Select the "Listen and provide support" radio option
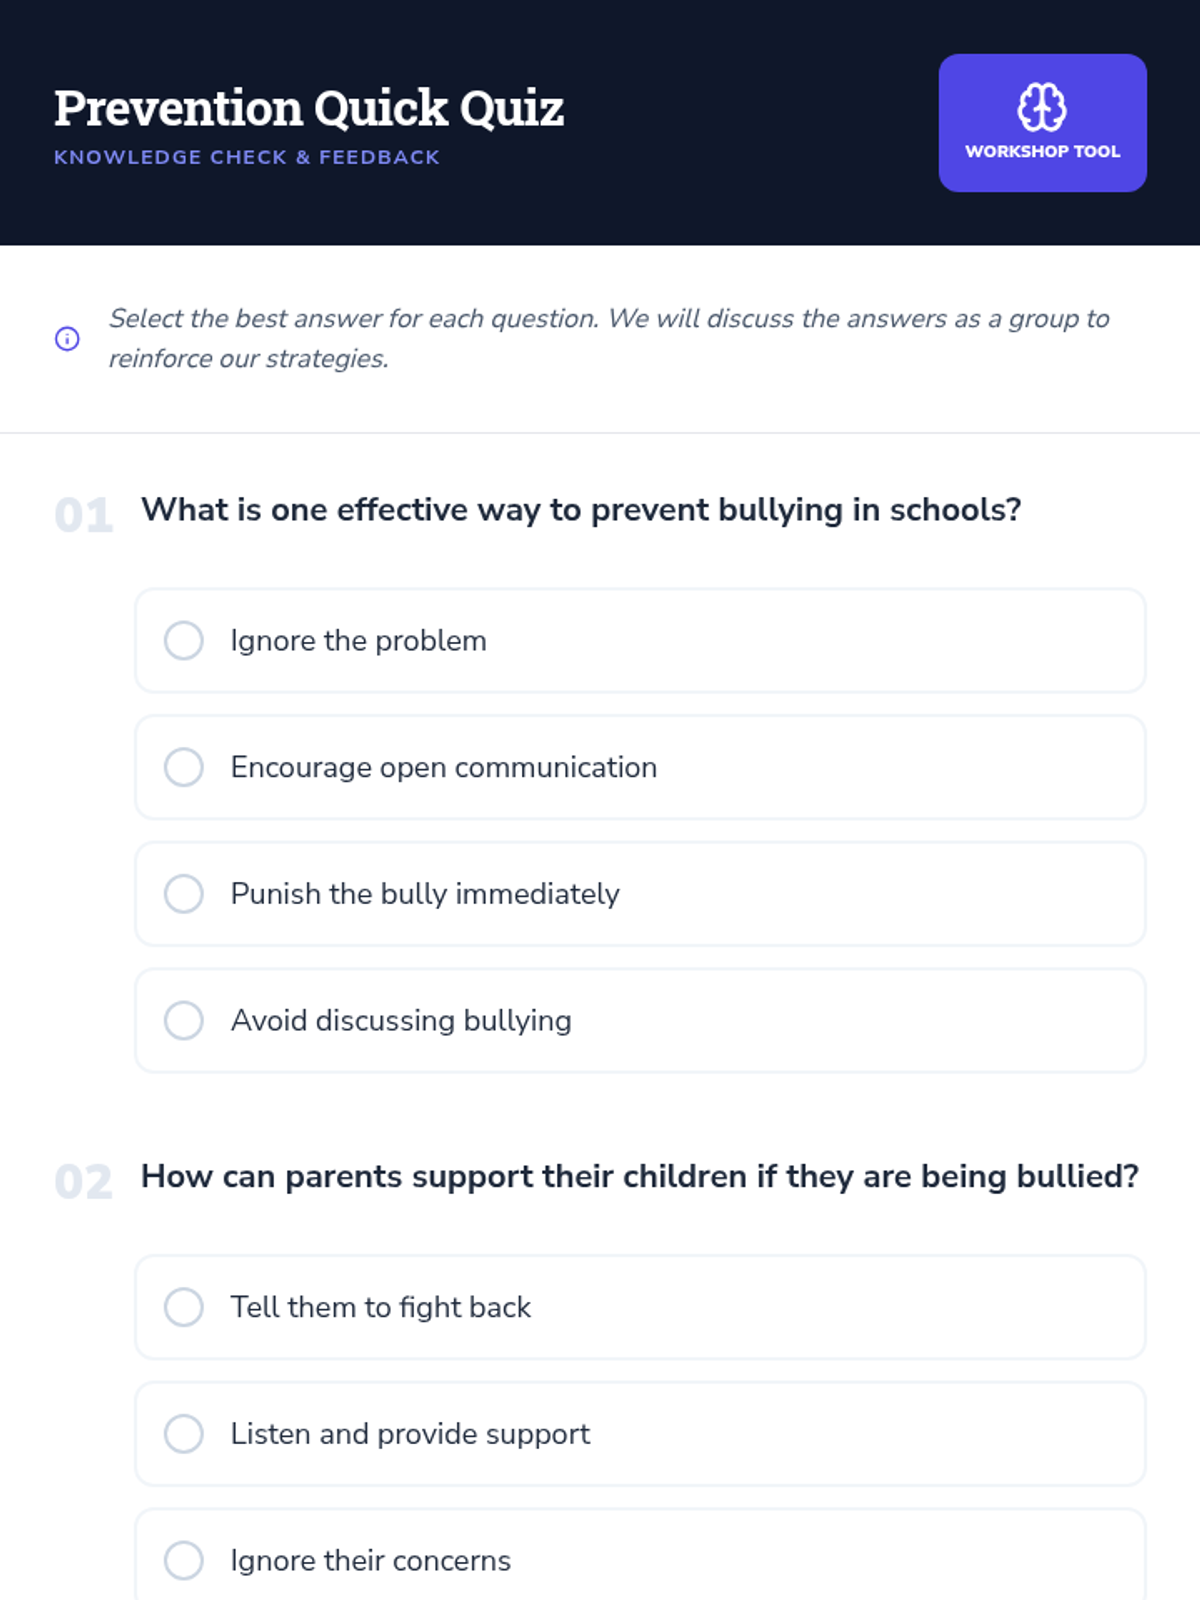This screenshot has width=1200, height=1600. click(x=184, y=1434)
